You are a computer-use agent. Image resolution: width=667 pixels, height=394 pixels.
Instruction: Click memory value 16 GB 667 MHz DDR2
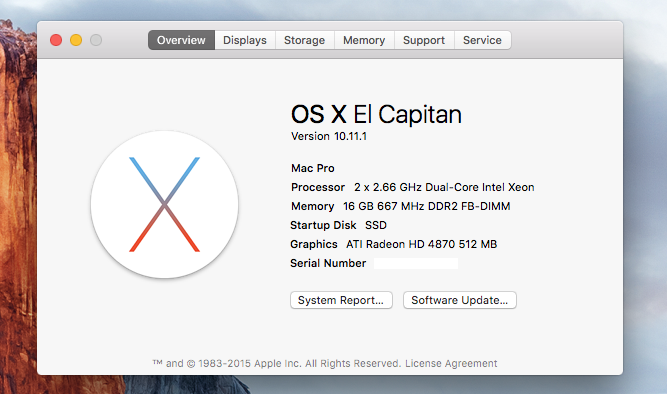click(427, 206)
